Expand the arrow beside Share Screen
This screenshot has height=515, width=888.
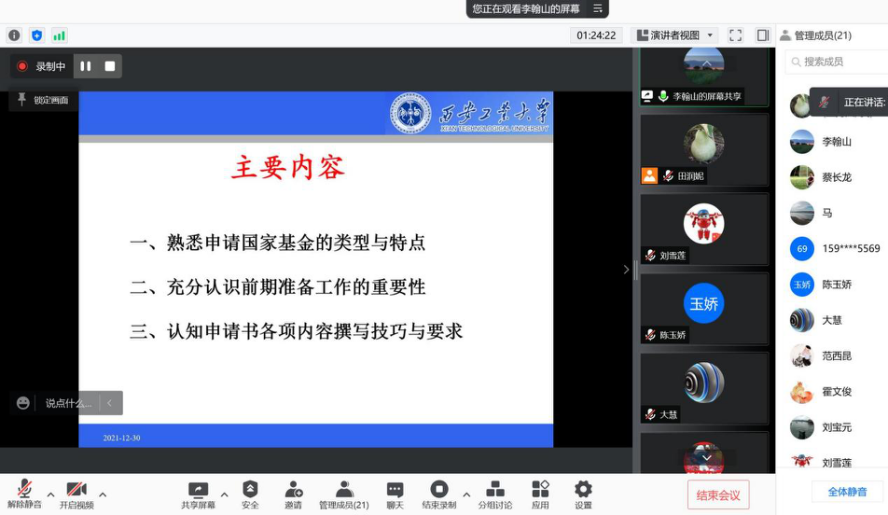coord(224,494)
